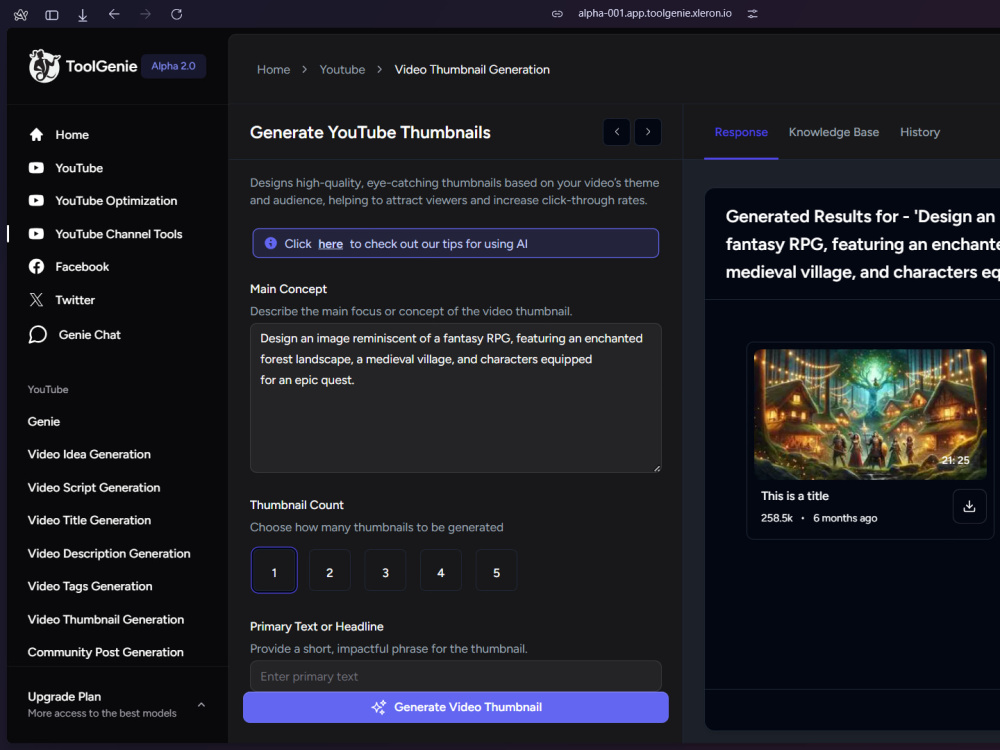Open the Genie sidebar item
This screenshot has width=1000, height=750.
click(x=43, y=421)
